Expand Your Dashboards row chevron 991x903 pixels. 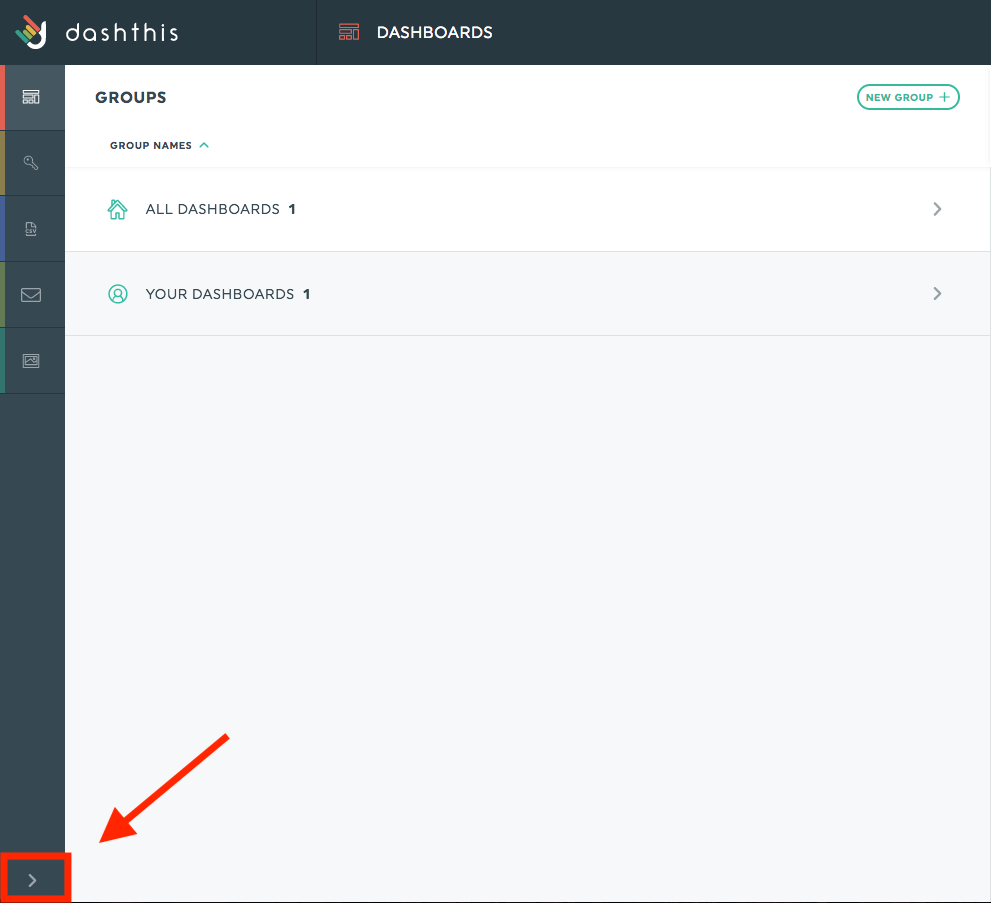click(937, 293)
